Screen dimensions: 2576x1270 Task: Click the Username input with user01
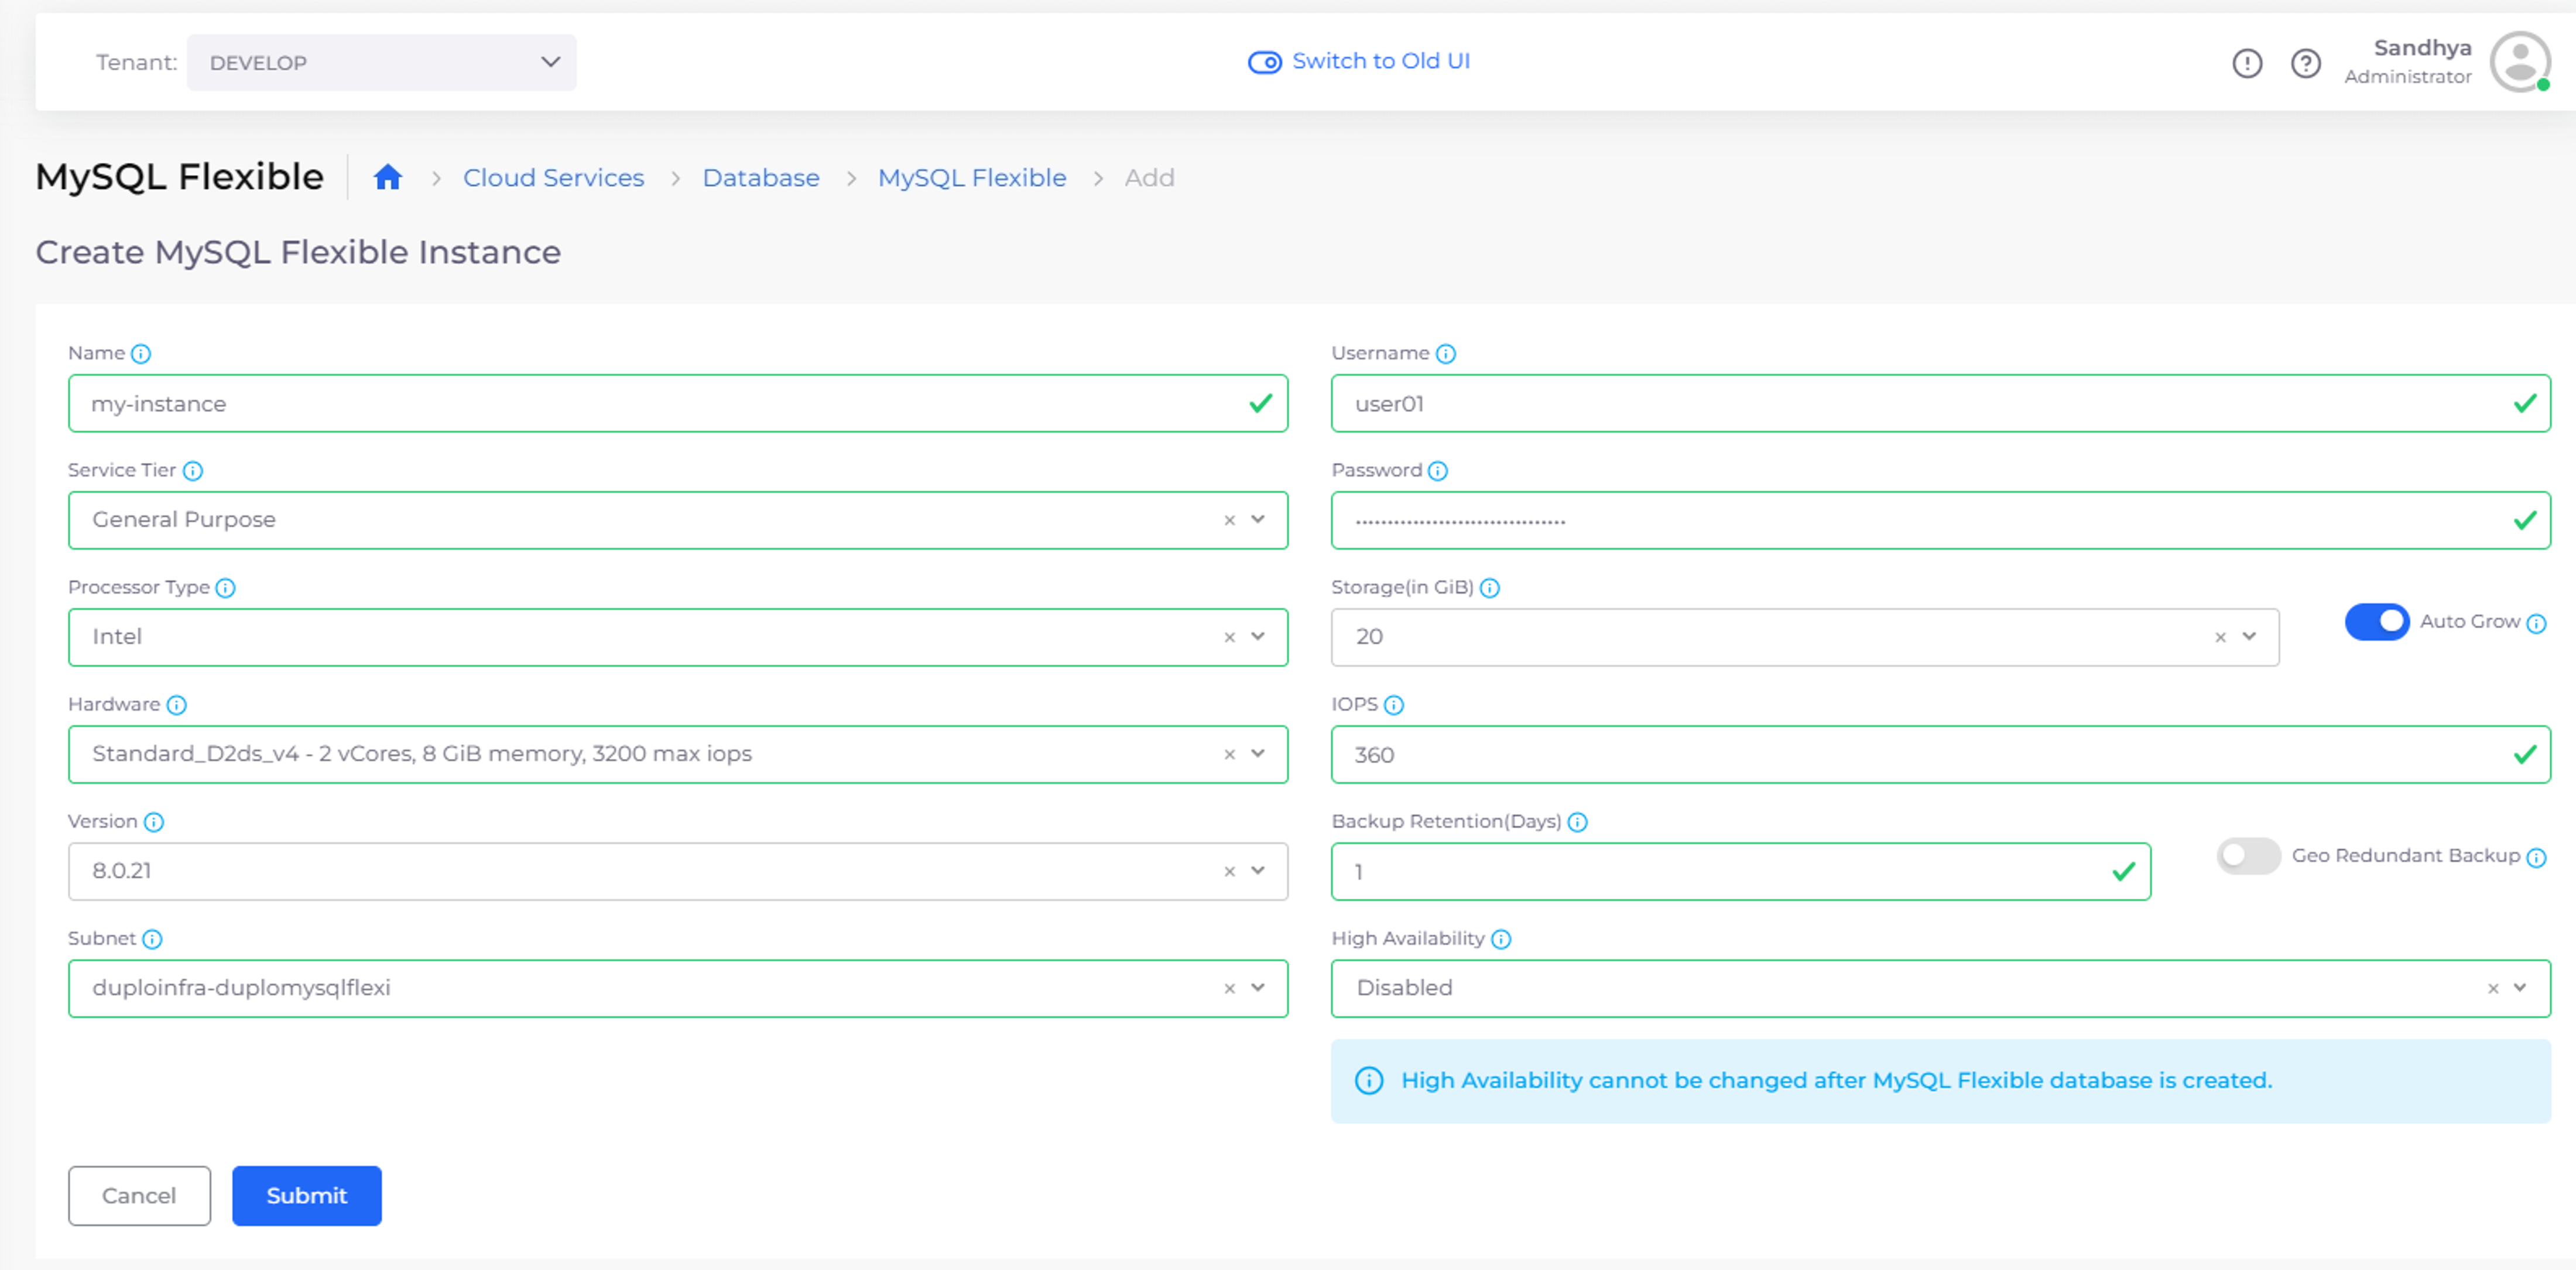pyautogui.click(x=1941, y=403)
